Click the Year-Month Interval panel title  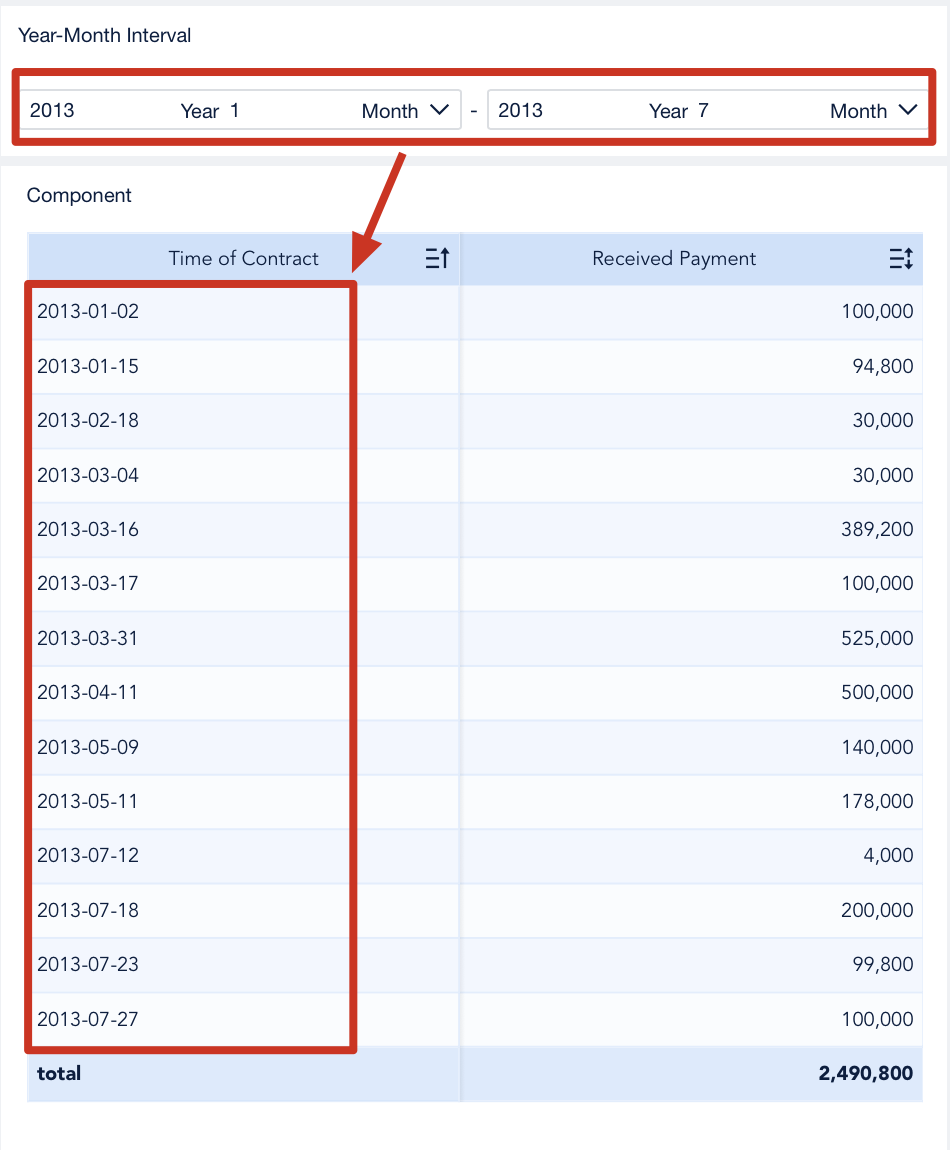(x=103, y=35)
